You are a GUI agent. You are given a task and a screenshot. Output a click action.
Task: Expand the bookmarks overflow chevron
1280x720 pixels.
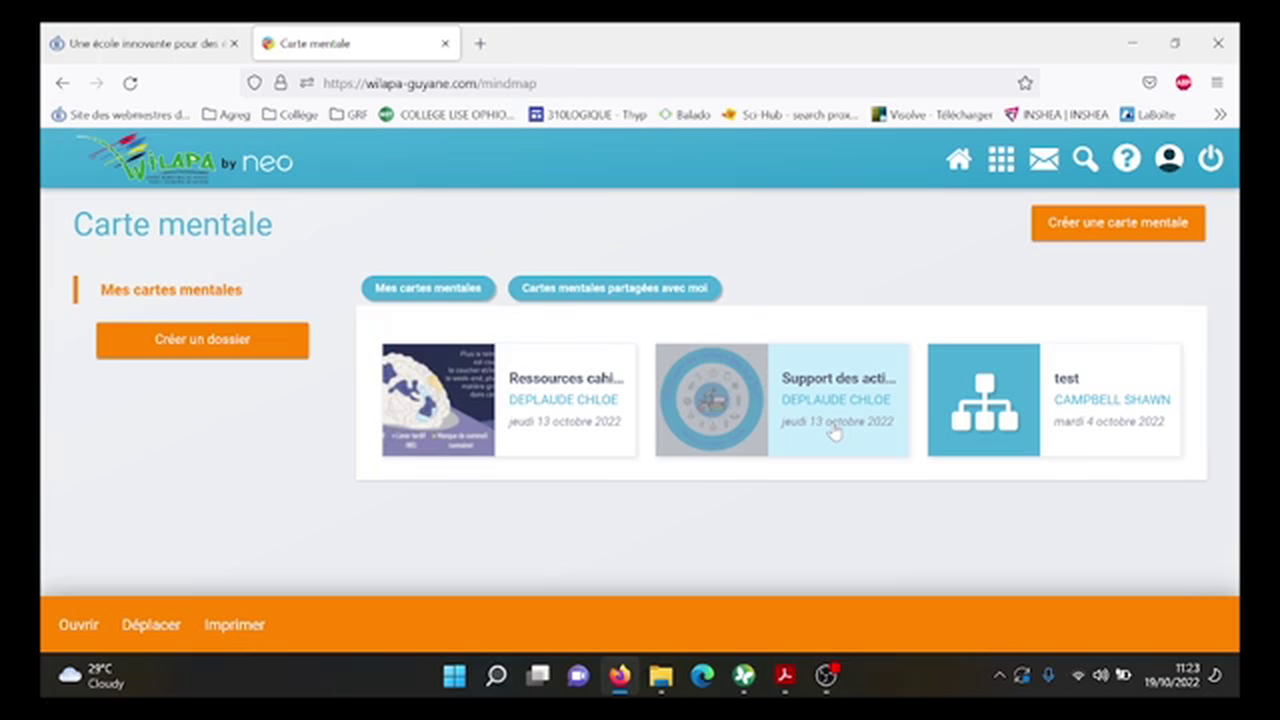click(1221, 114)
